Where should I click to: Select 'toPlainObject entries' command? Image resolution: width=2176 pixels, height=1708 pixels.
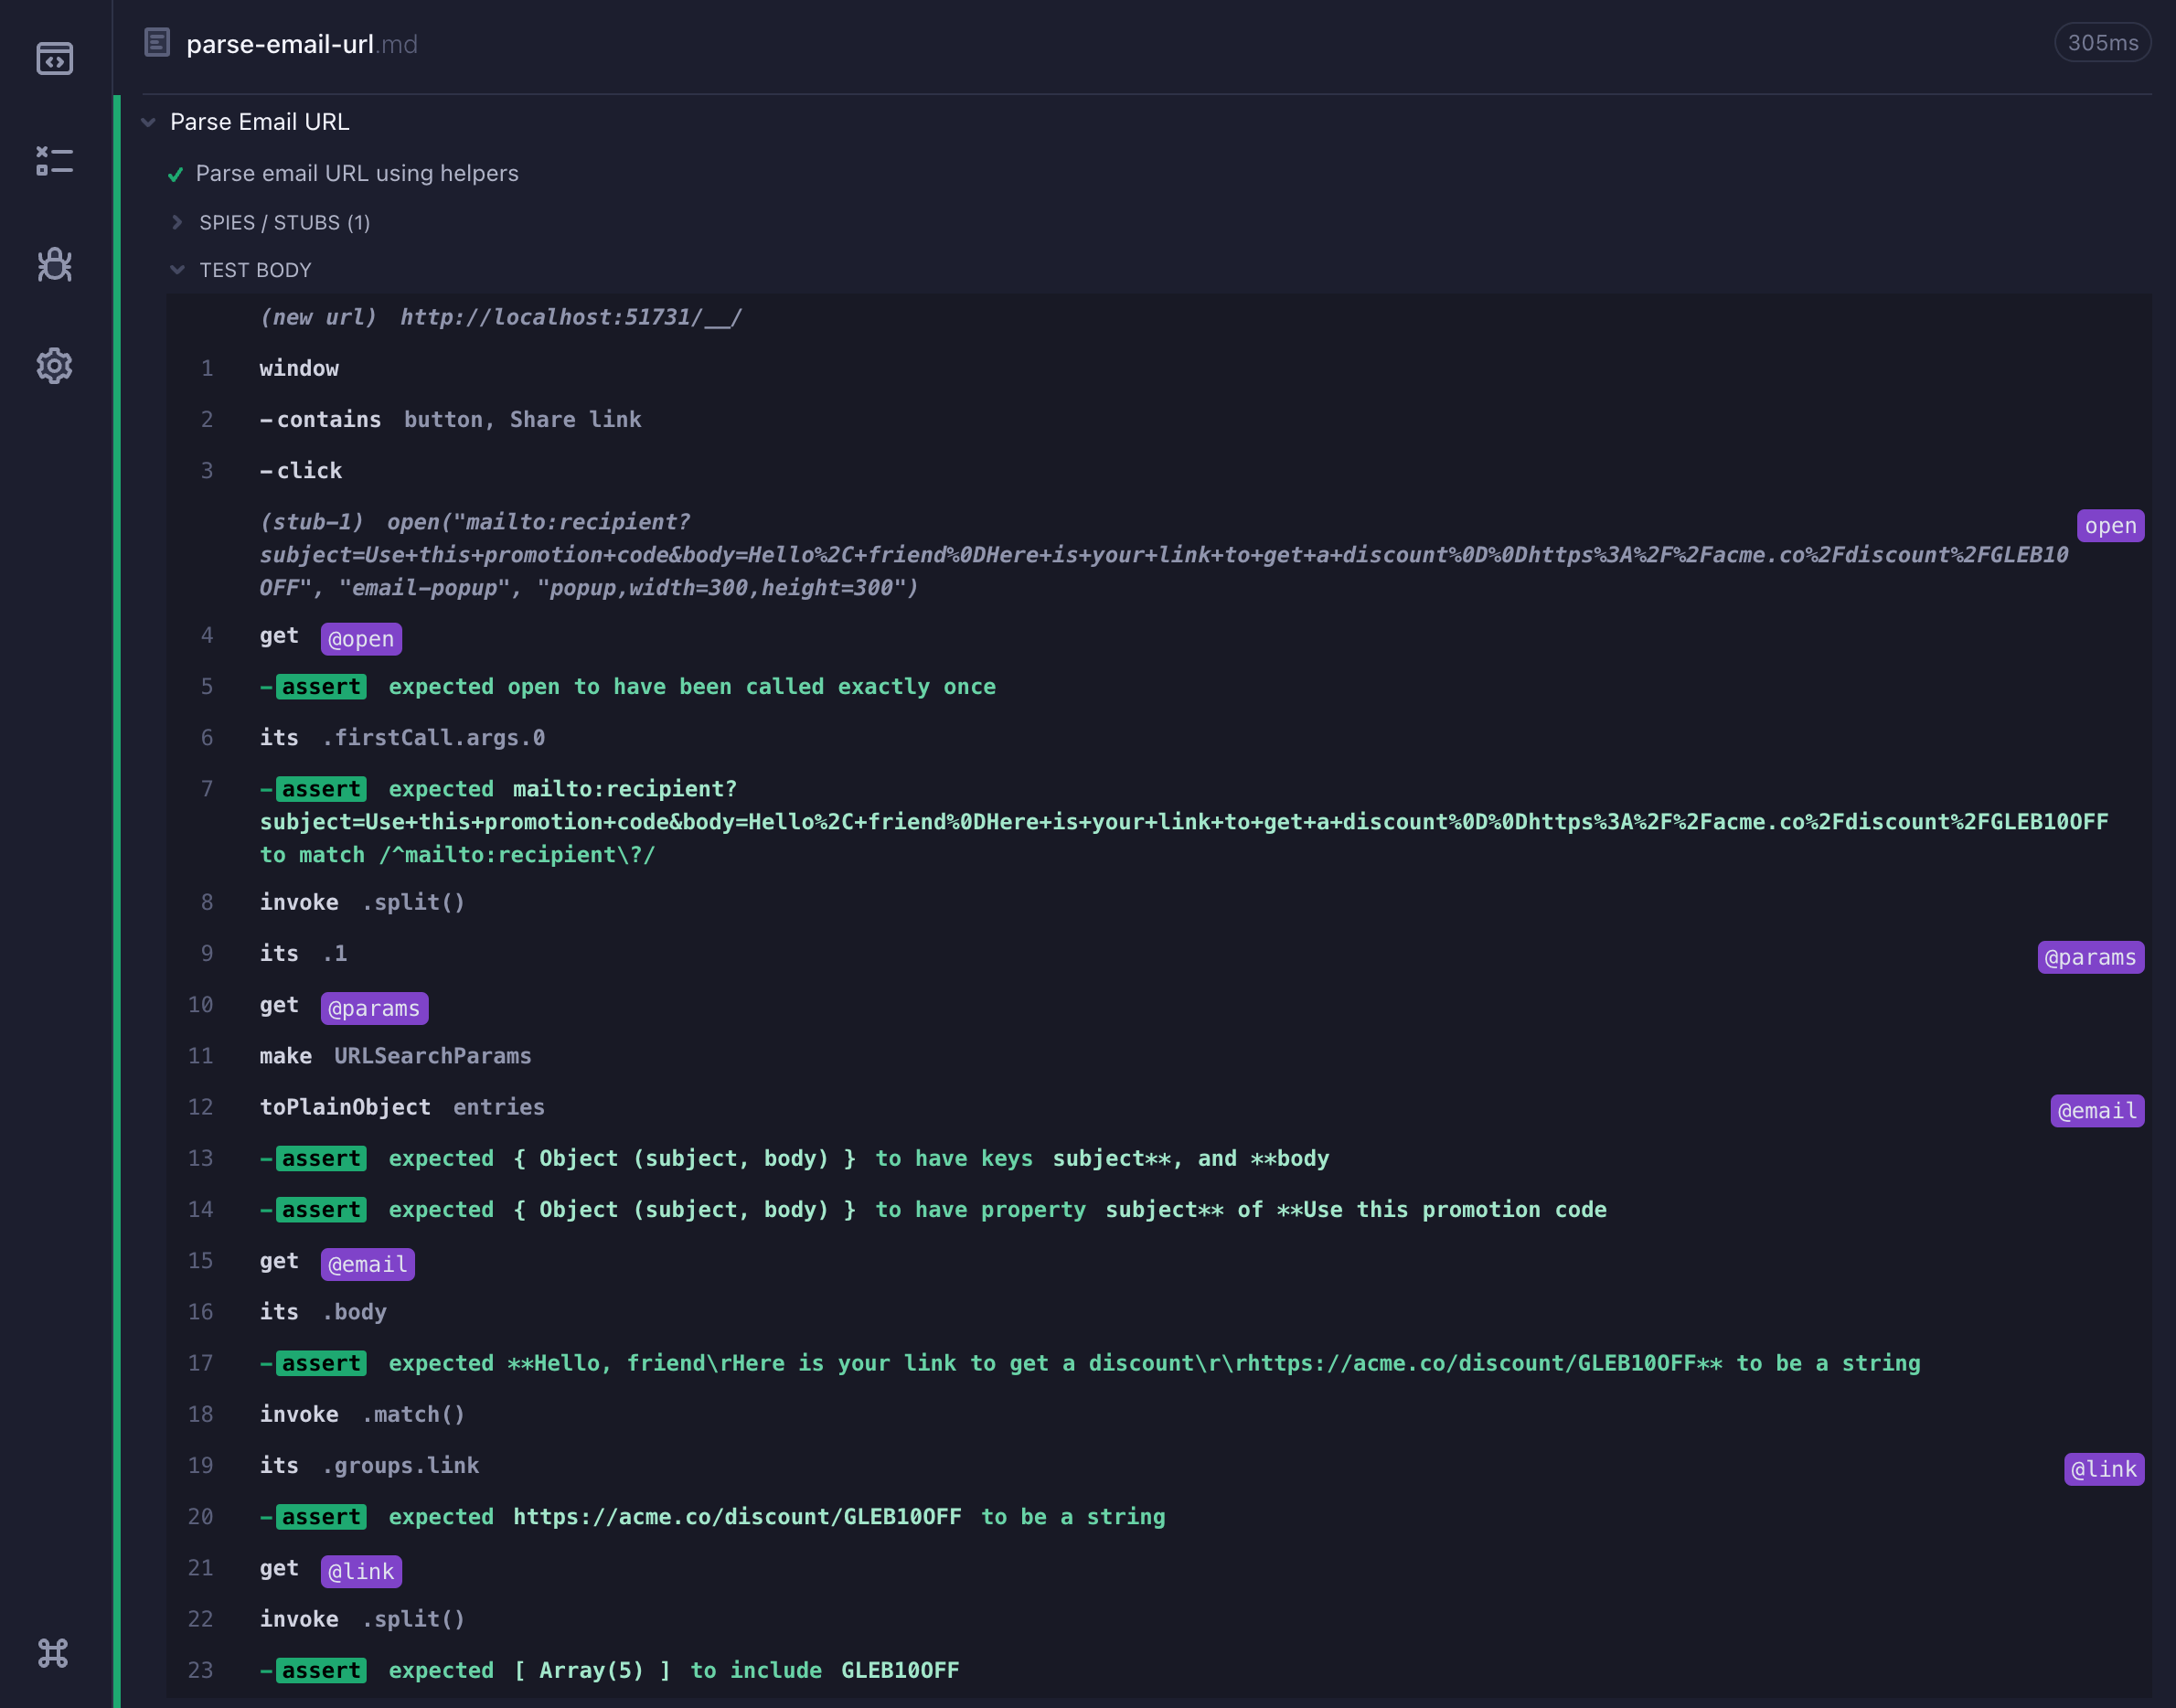(x=1158, y=1107)
